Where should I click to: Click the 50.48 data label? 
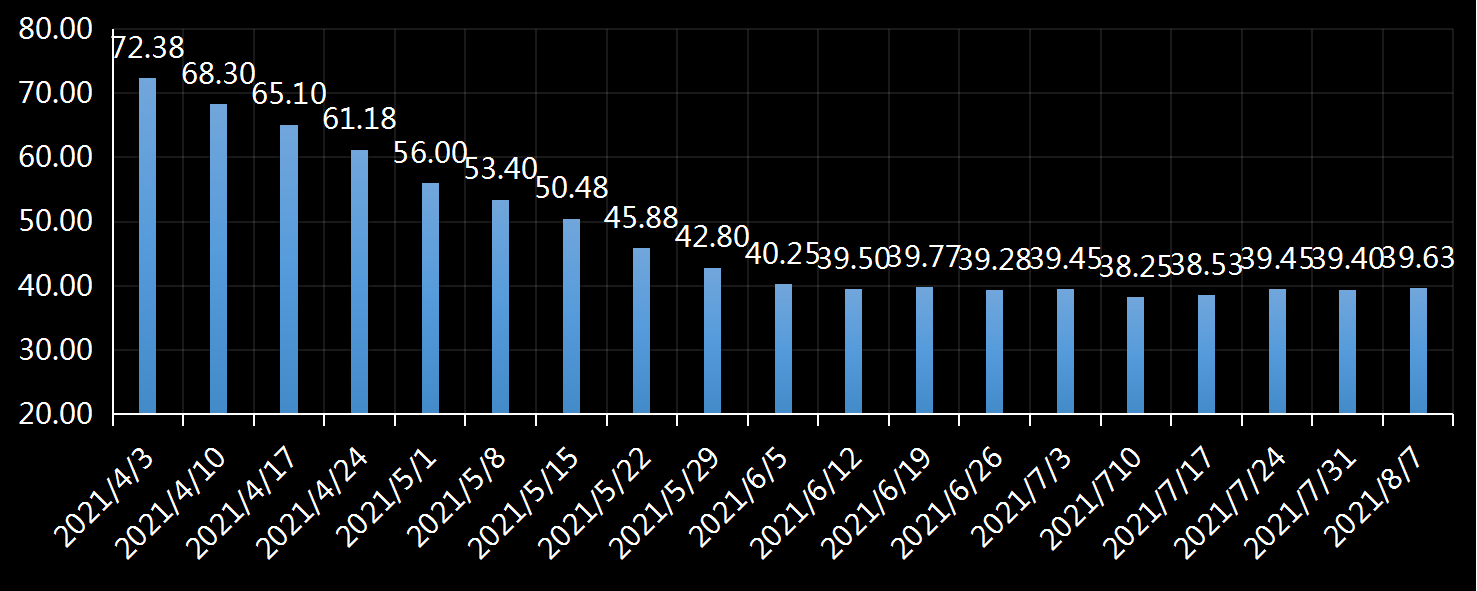571,188
